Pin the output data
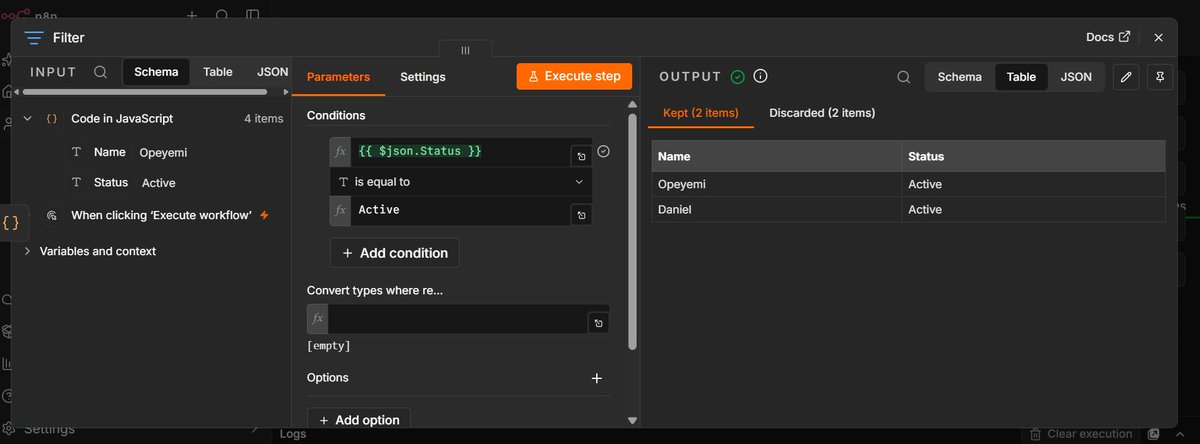The width and height of the screenshot is (1200, 444). tap(1159, 77)
